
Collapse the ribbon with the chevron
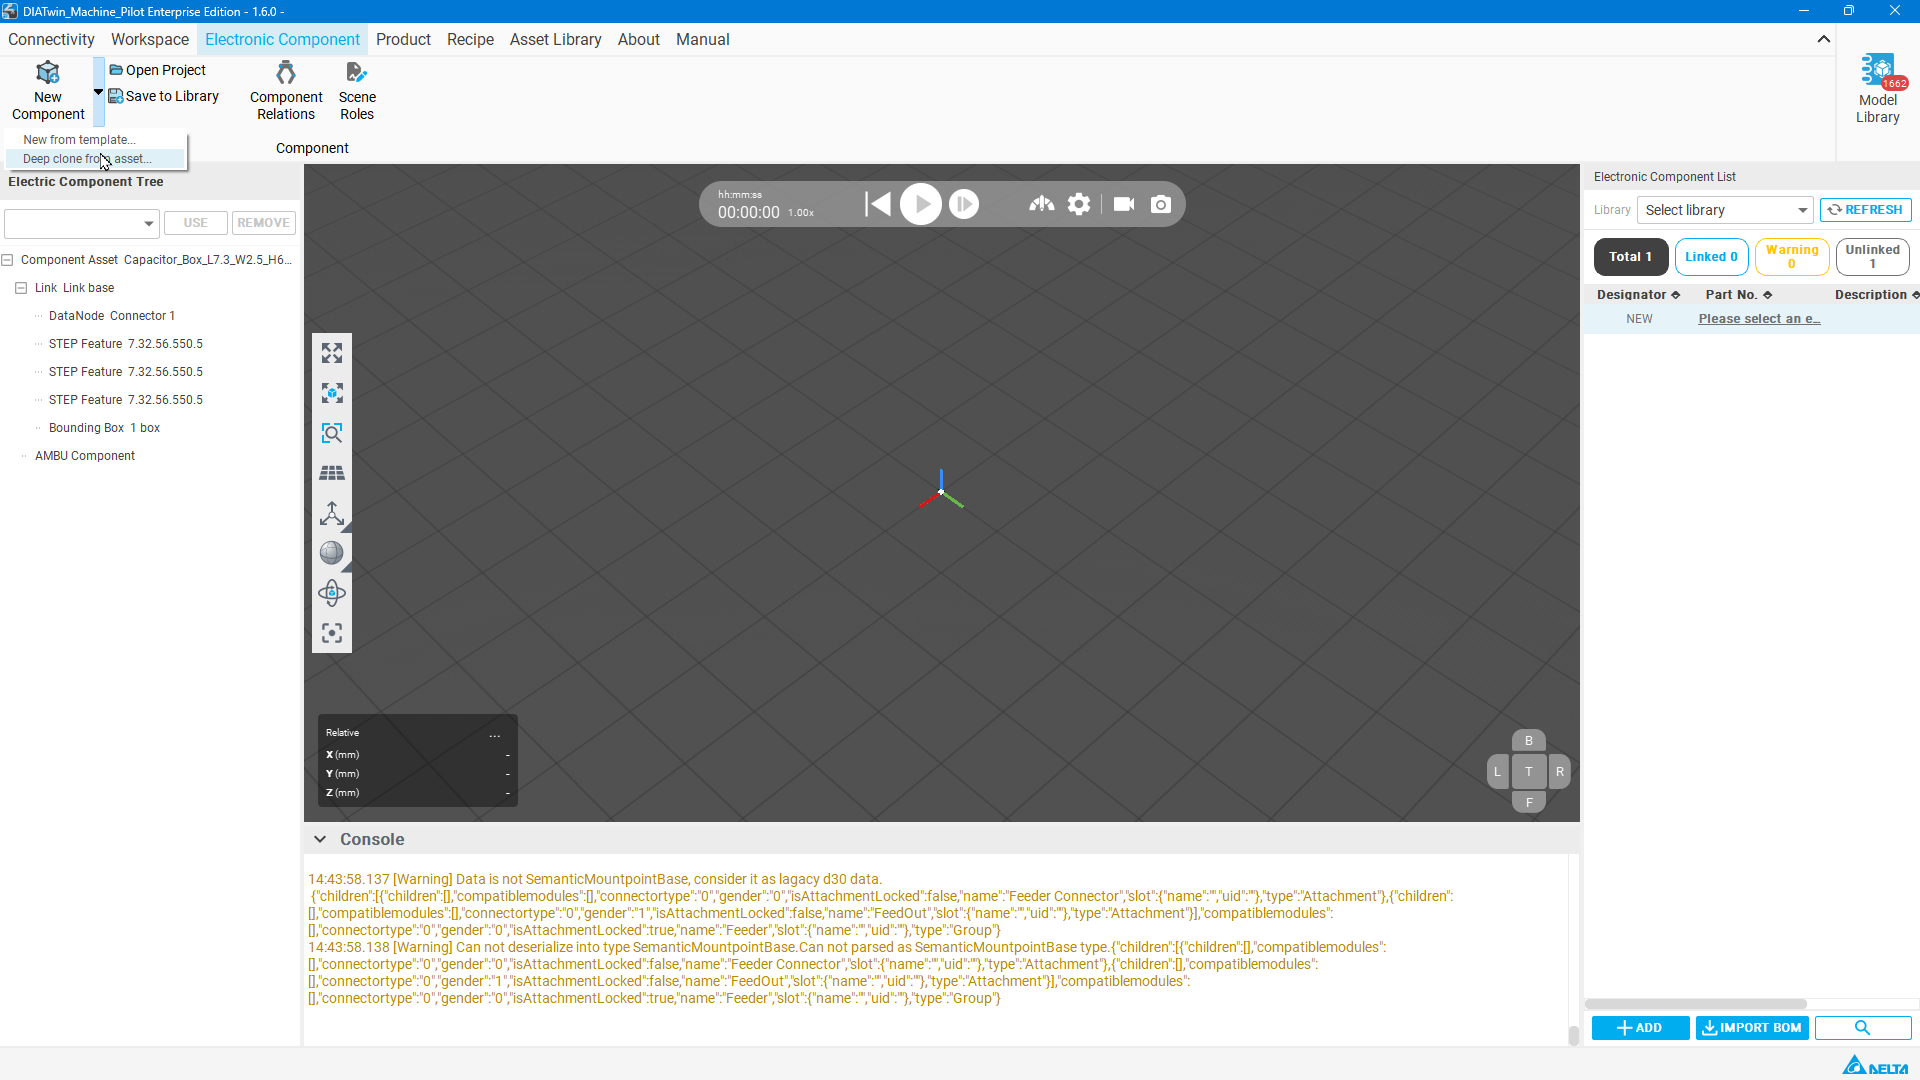click(1823, 39)
